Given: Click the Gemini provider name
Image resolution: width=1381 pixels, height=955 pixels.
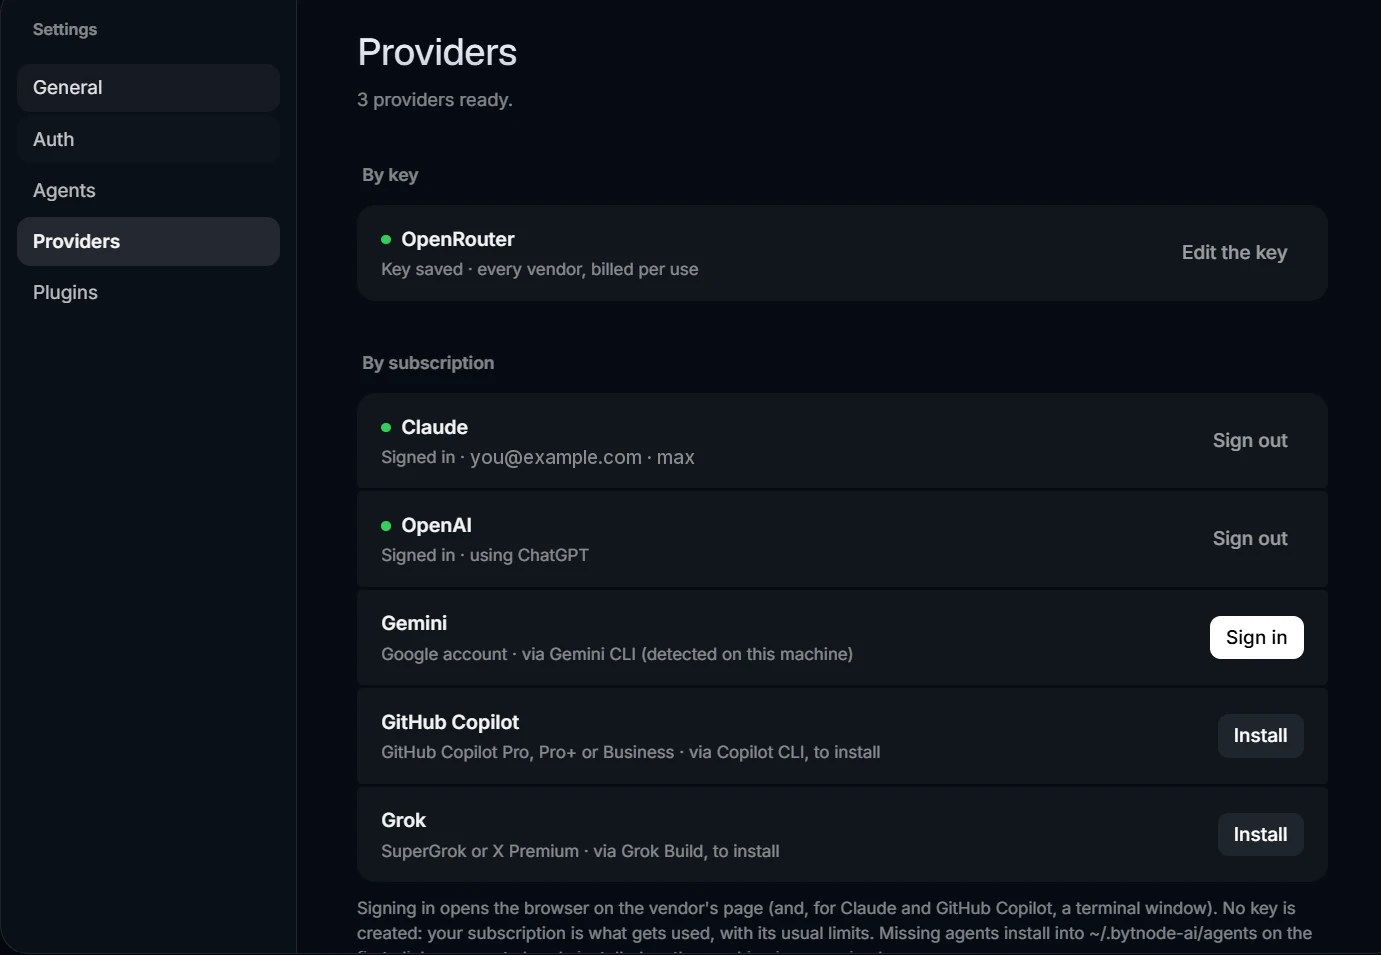Looking at the screenshot, I should coord(414,623).
